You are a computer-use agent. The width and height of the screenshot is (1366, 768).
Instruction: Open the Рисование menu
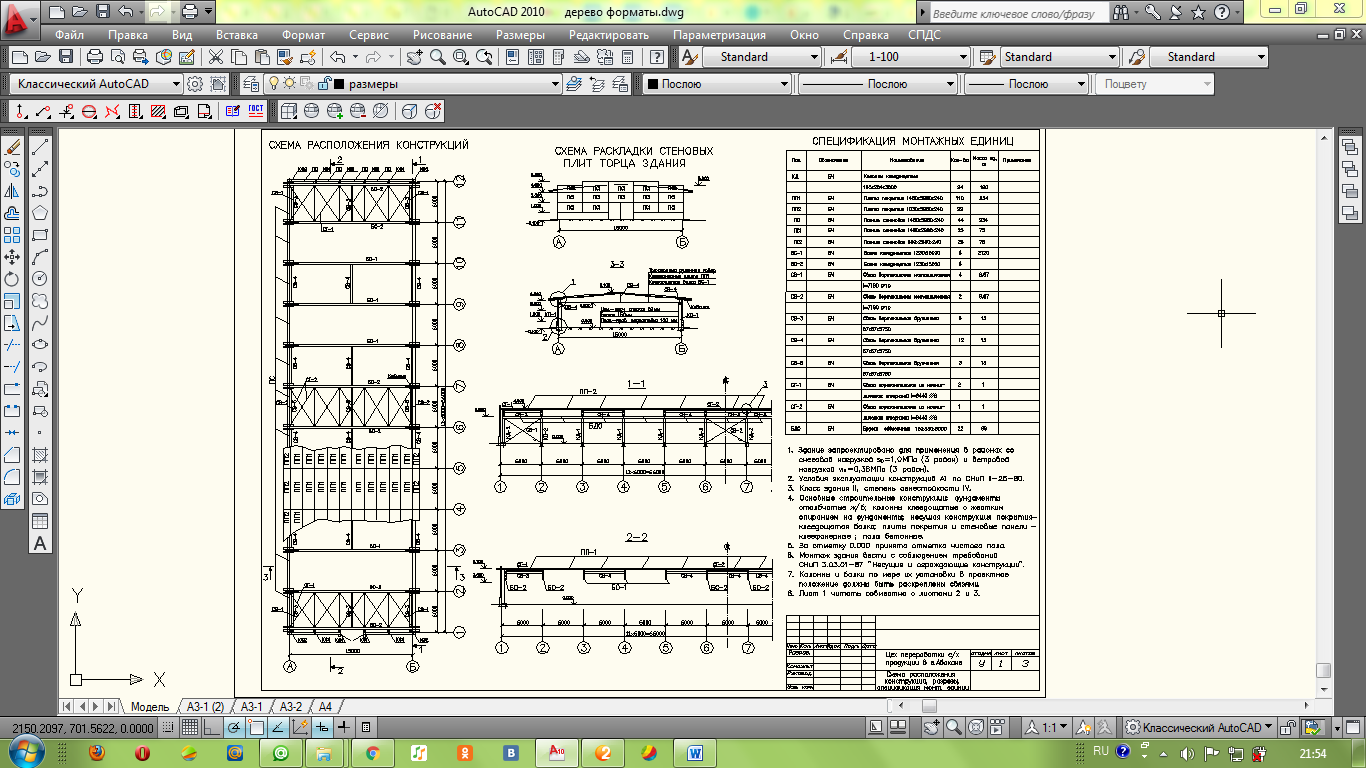click(440, 35)
